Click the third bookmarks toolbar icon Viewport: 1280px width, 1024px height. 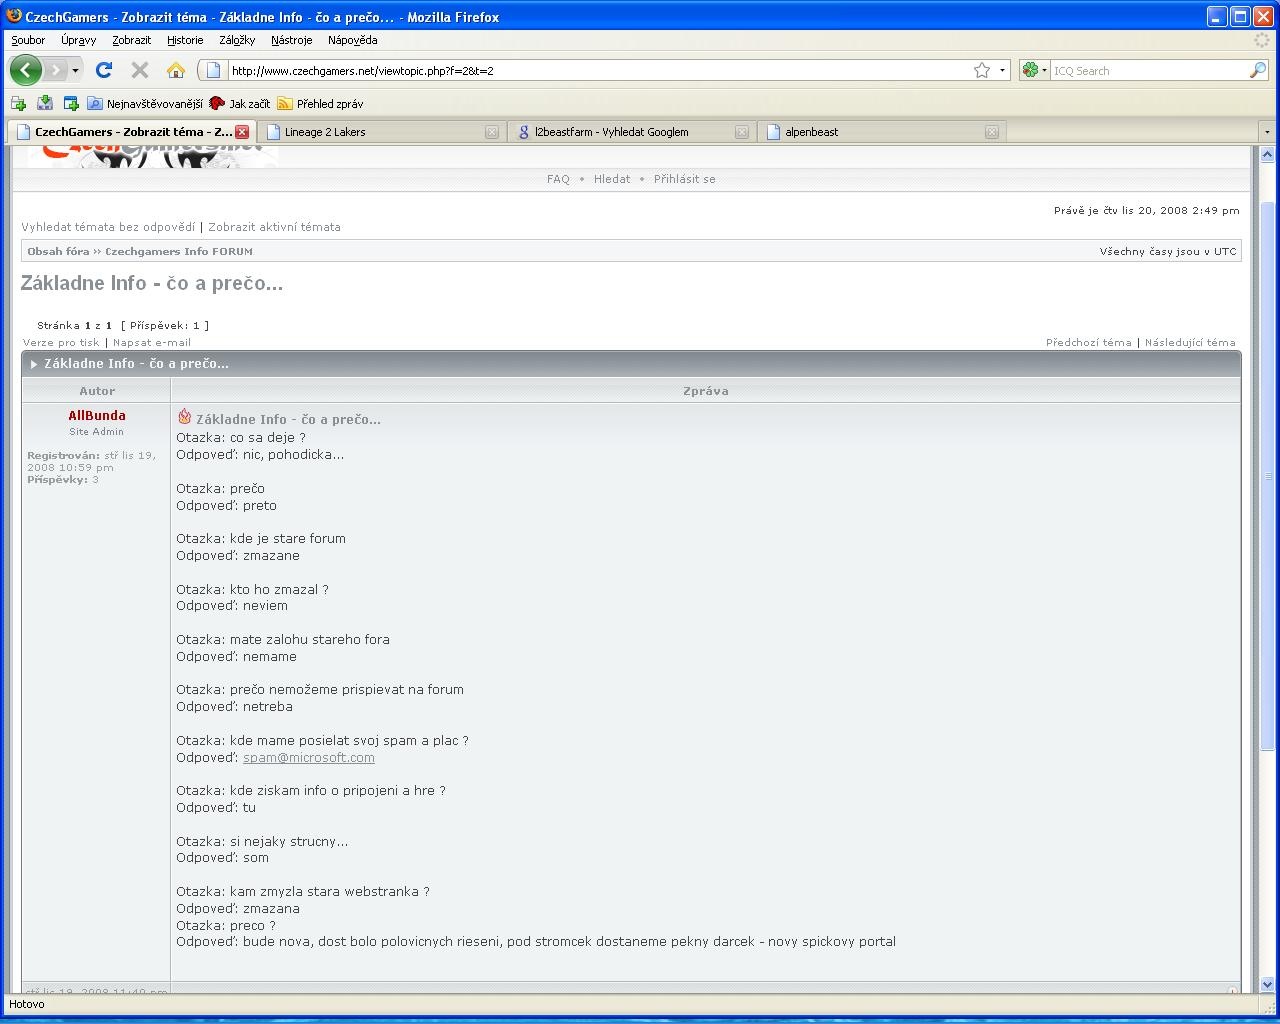(71, 103)
